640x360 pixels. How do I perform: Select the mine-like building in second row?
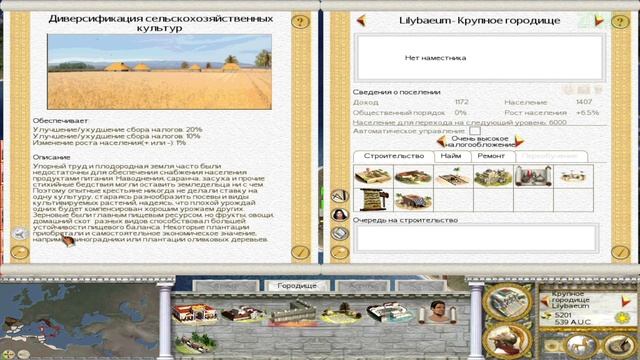tap(413, 200)
